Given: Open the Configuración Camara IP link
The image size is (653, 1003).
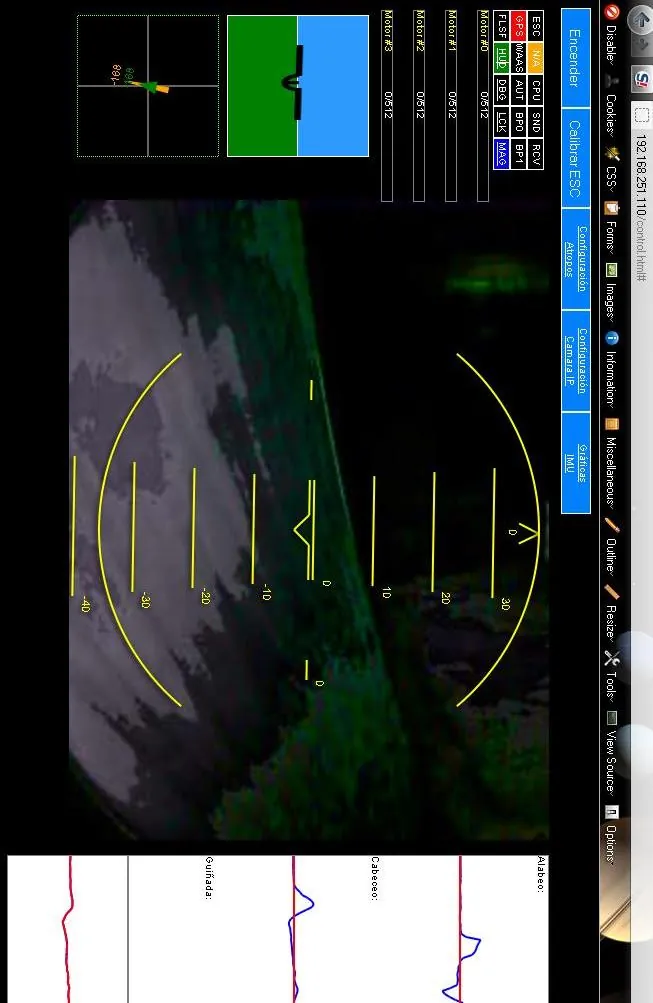Looking at the screenshot, I should coord(576,361).
